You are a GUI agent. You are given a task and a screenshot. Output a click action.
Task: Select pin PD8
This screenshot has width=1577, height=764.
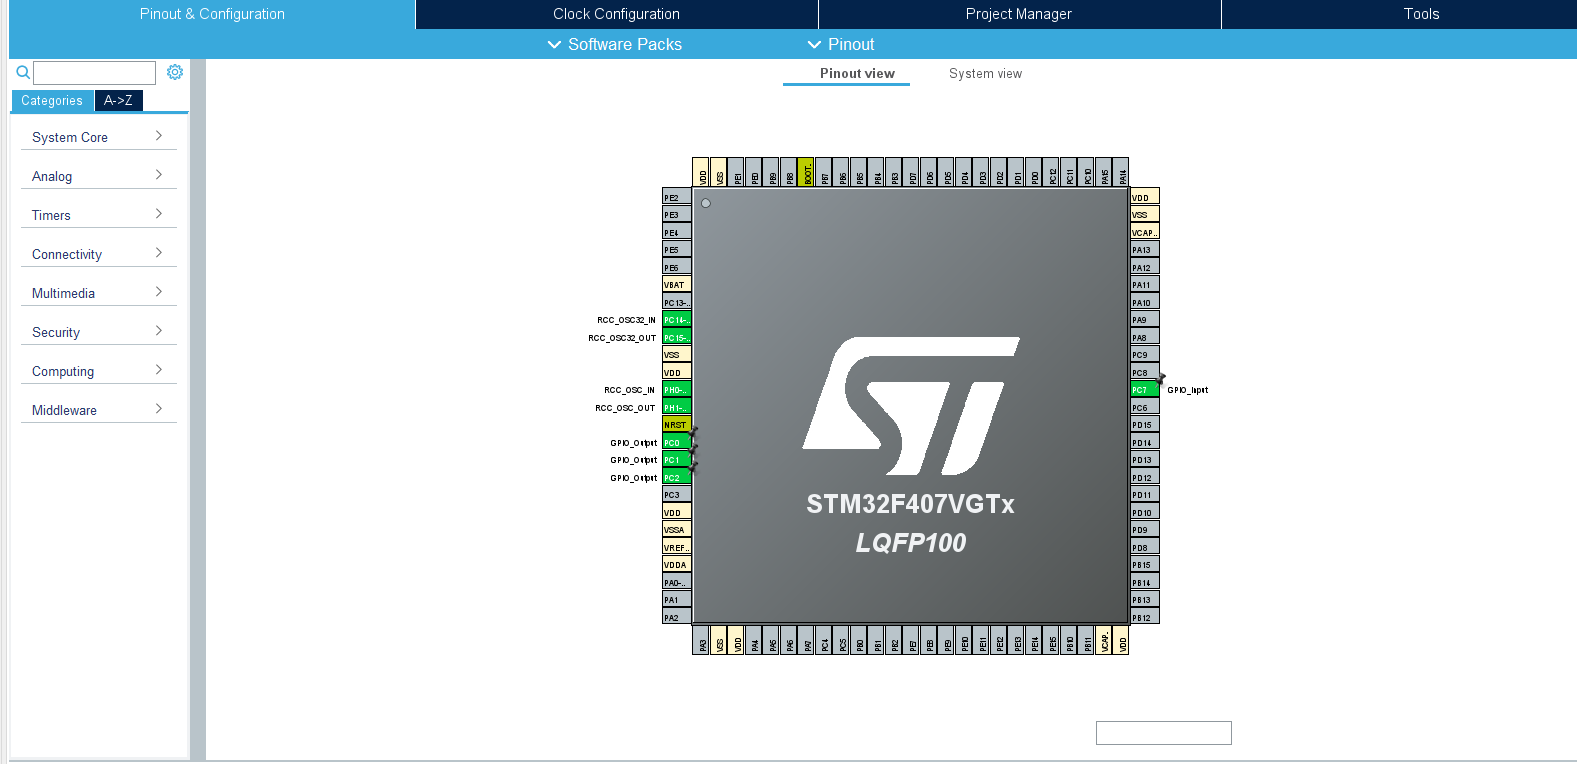(x=1145, y=548)
